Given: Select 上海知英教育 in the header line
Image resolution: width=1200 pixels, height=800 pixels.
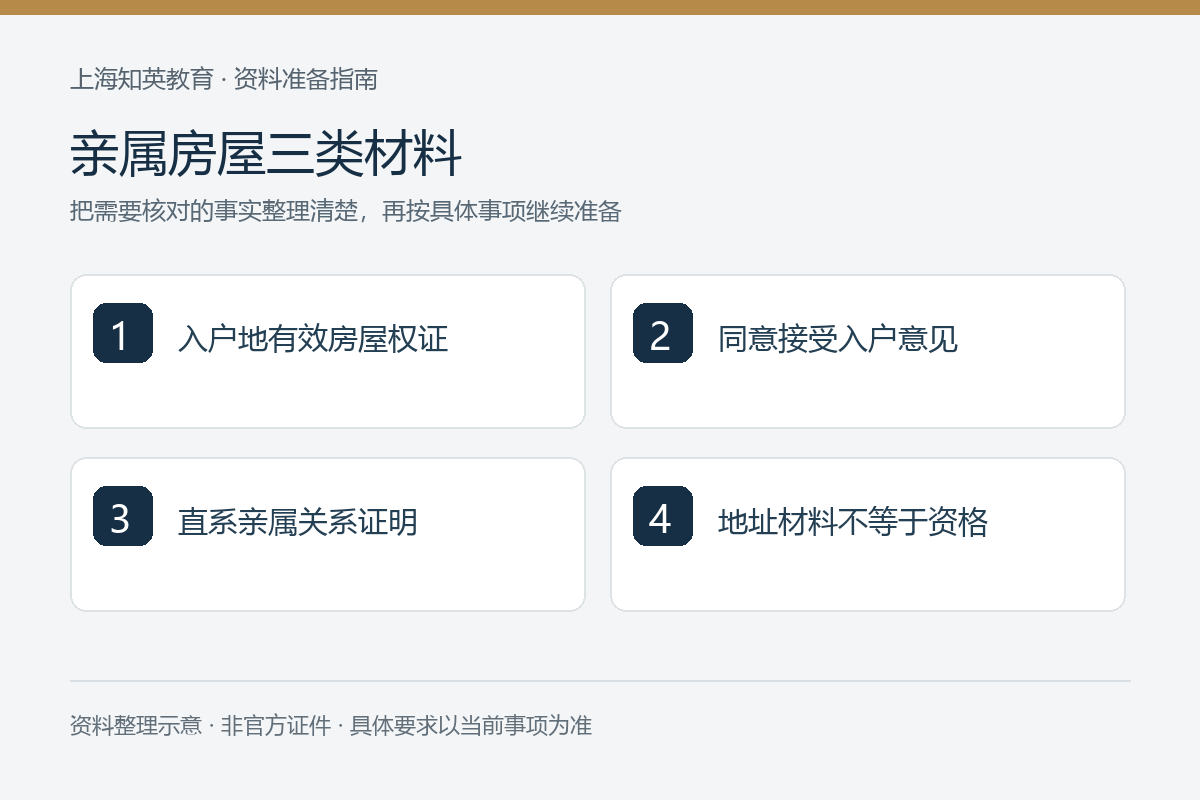Looking at the screenshot, I should coord(142,80).
